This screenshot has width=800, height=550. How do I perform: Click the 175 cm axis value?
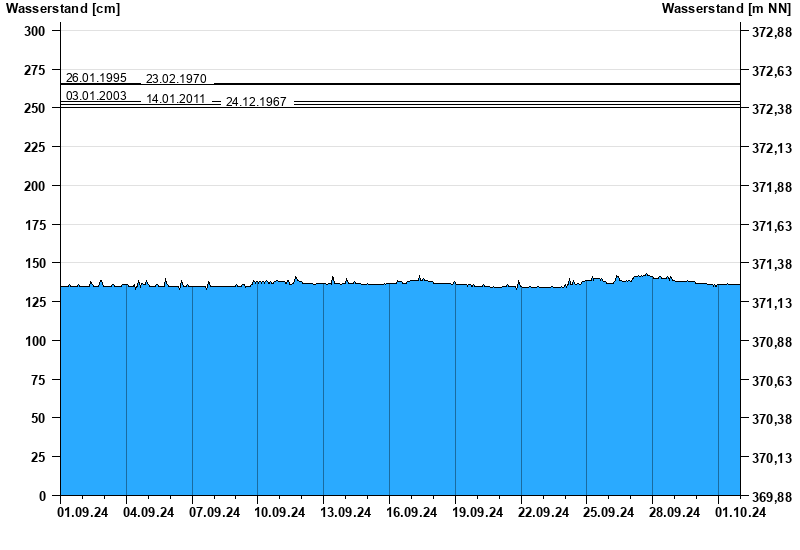(35, 225)
